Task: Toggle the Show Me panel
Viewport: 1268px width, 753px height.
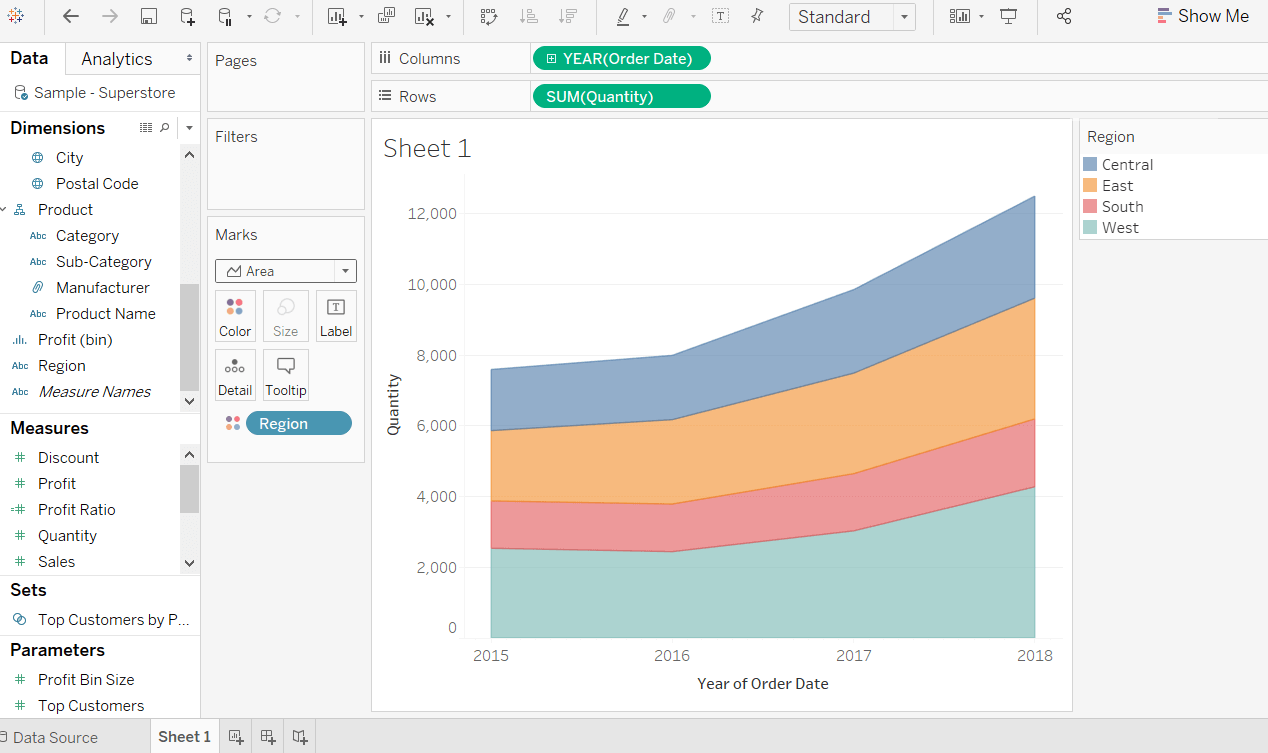Action: [1203, 16]
